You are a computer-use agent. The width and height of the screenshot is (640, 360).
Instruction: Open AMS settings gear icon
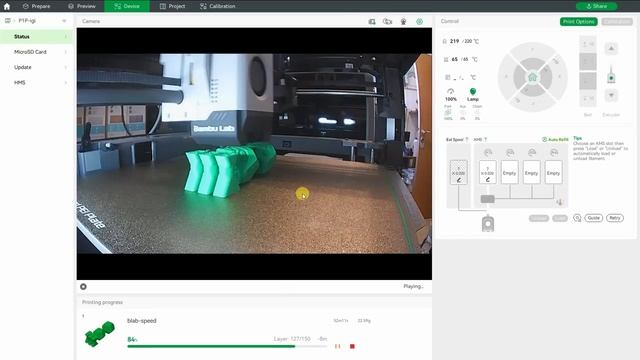click(577, 218)
